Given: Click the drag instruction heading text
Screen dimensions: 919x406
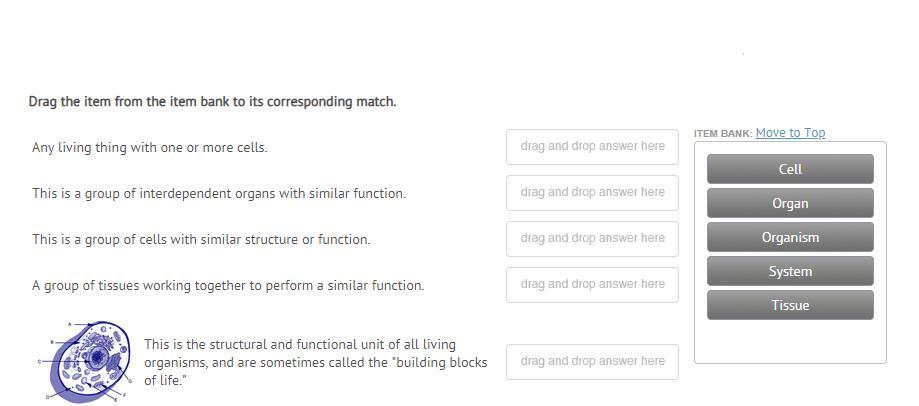Looking at the screenshot, I should click(212, 102).
